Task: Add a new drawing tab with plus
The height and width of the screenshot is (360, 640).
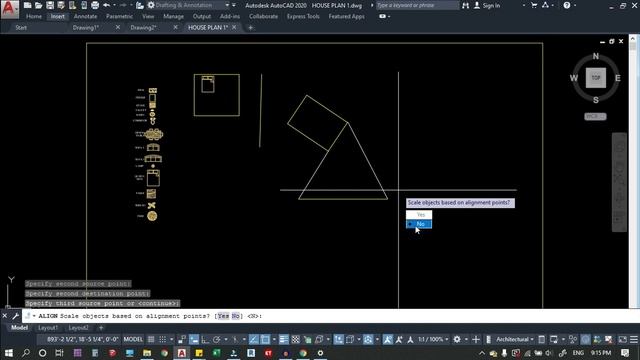Action: pyautogui.click(x=250, y=27)
